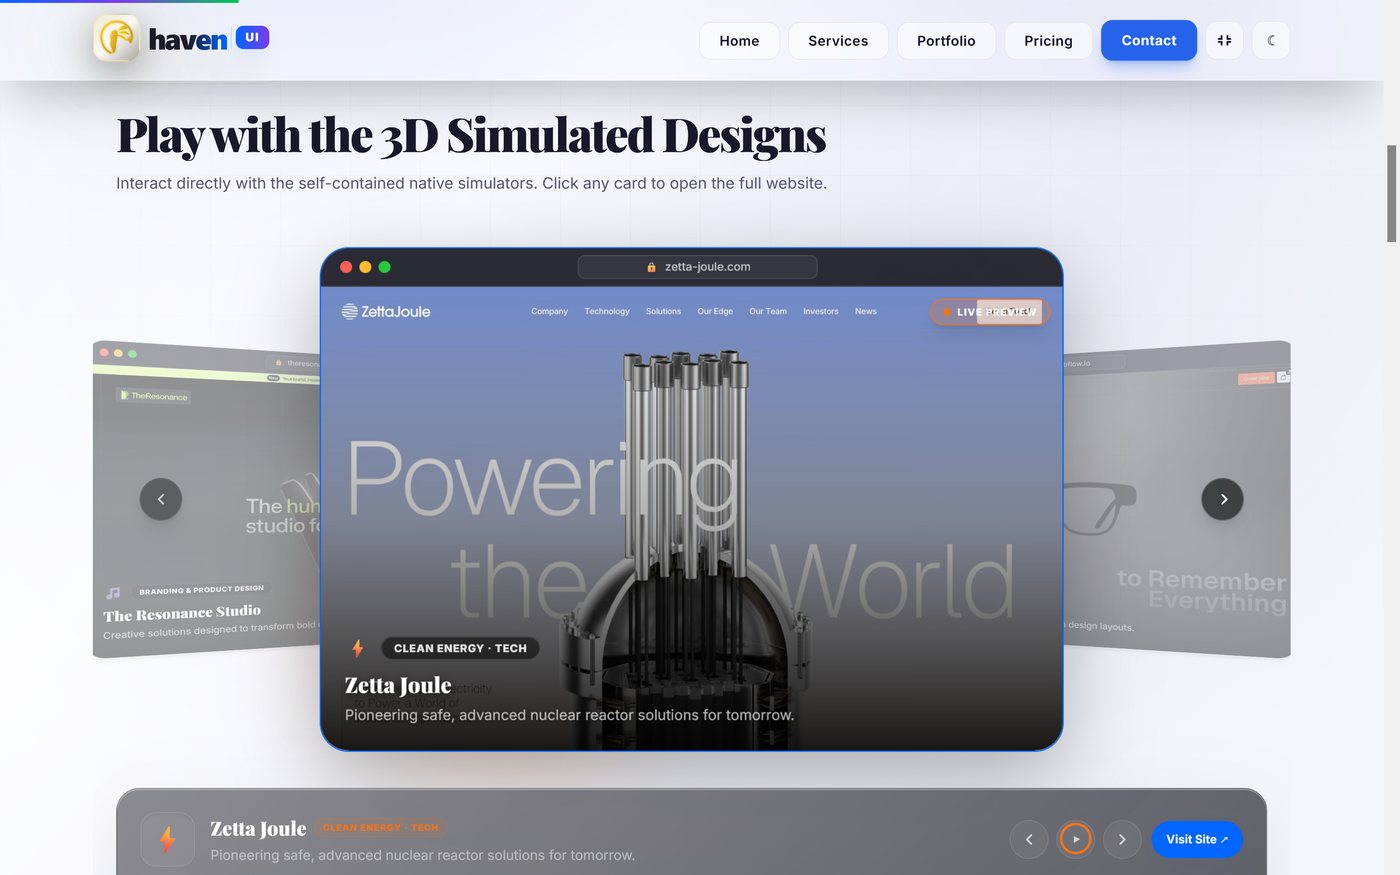The width and height of the screenshot is (1400, 875).
Task: Open Our Team link in ZettaJoule preview
Action: point(768,311)
